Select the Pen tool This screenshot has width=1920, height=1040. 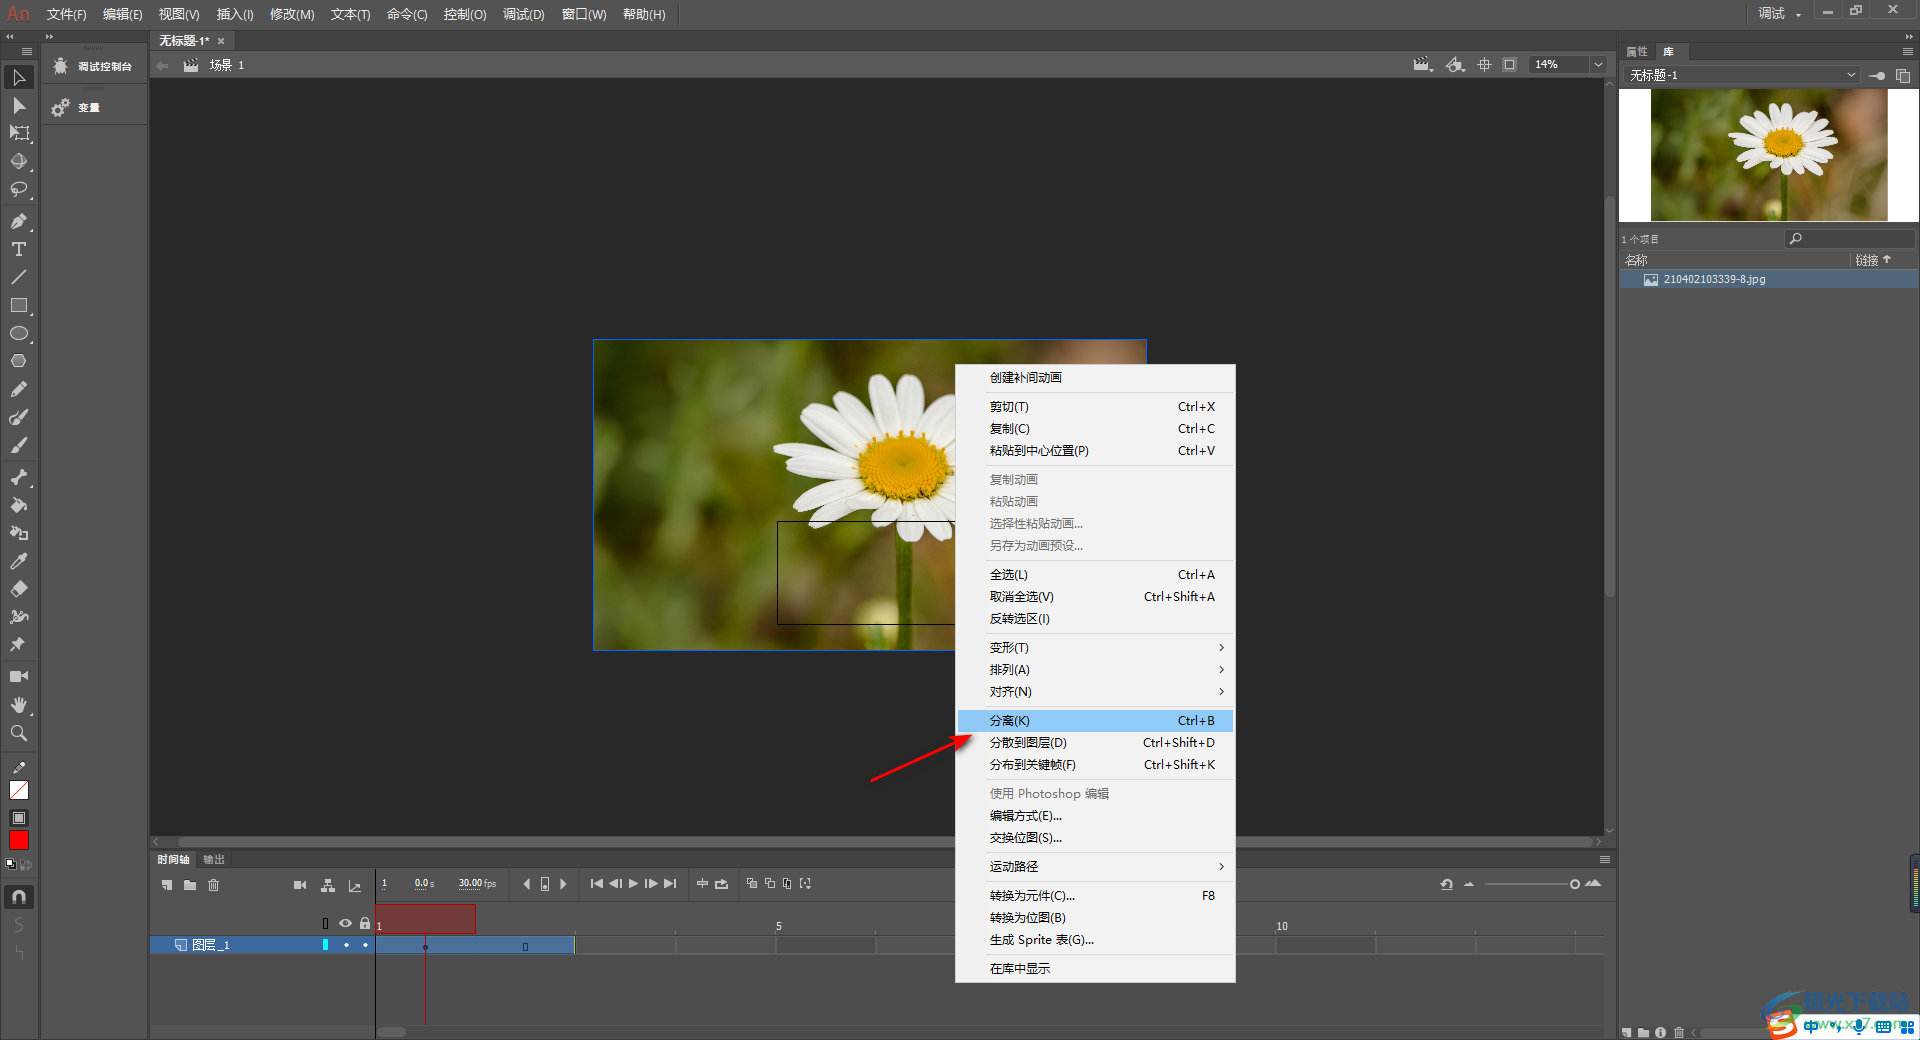tap(18, 221)
